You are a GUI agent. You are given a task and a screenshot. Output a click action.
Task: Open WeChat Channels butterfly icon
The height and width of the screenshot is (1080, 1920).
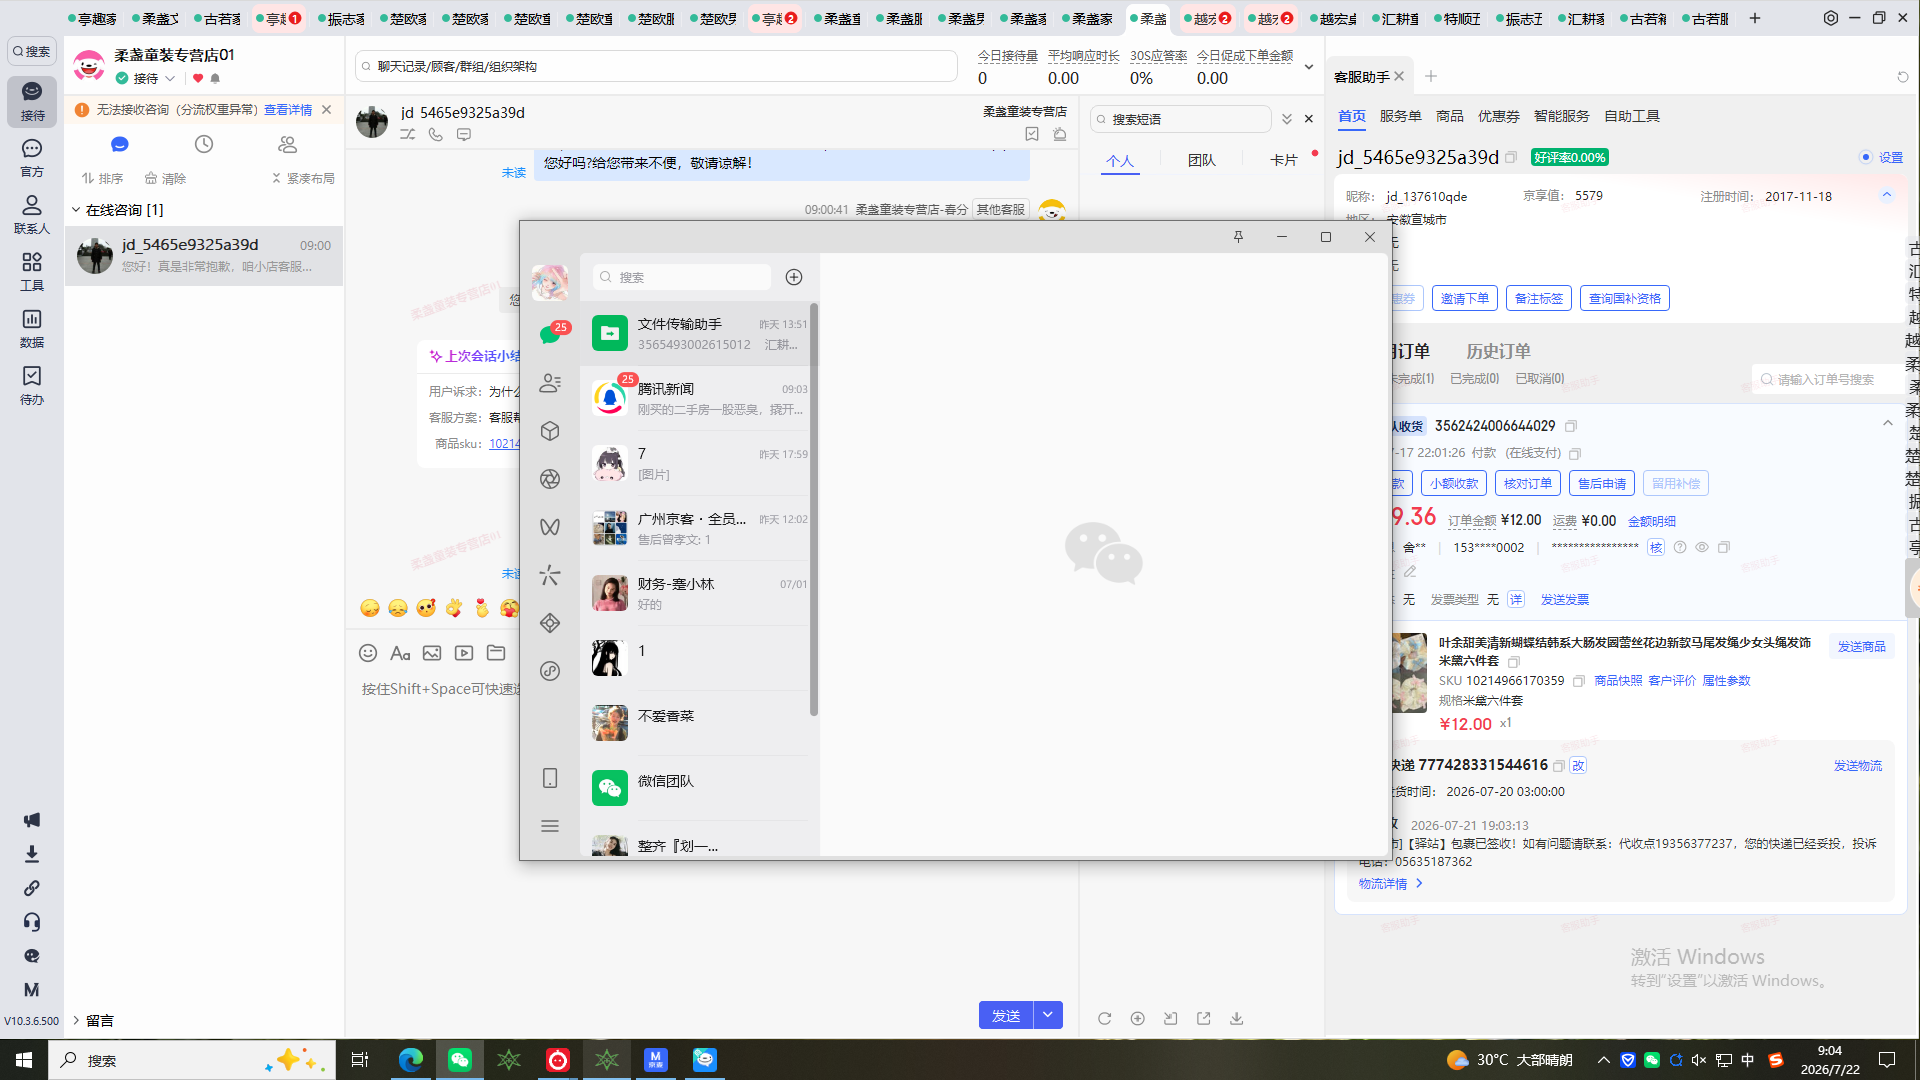550,527
